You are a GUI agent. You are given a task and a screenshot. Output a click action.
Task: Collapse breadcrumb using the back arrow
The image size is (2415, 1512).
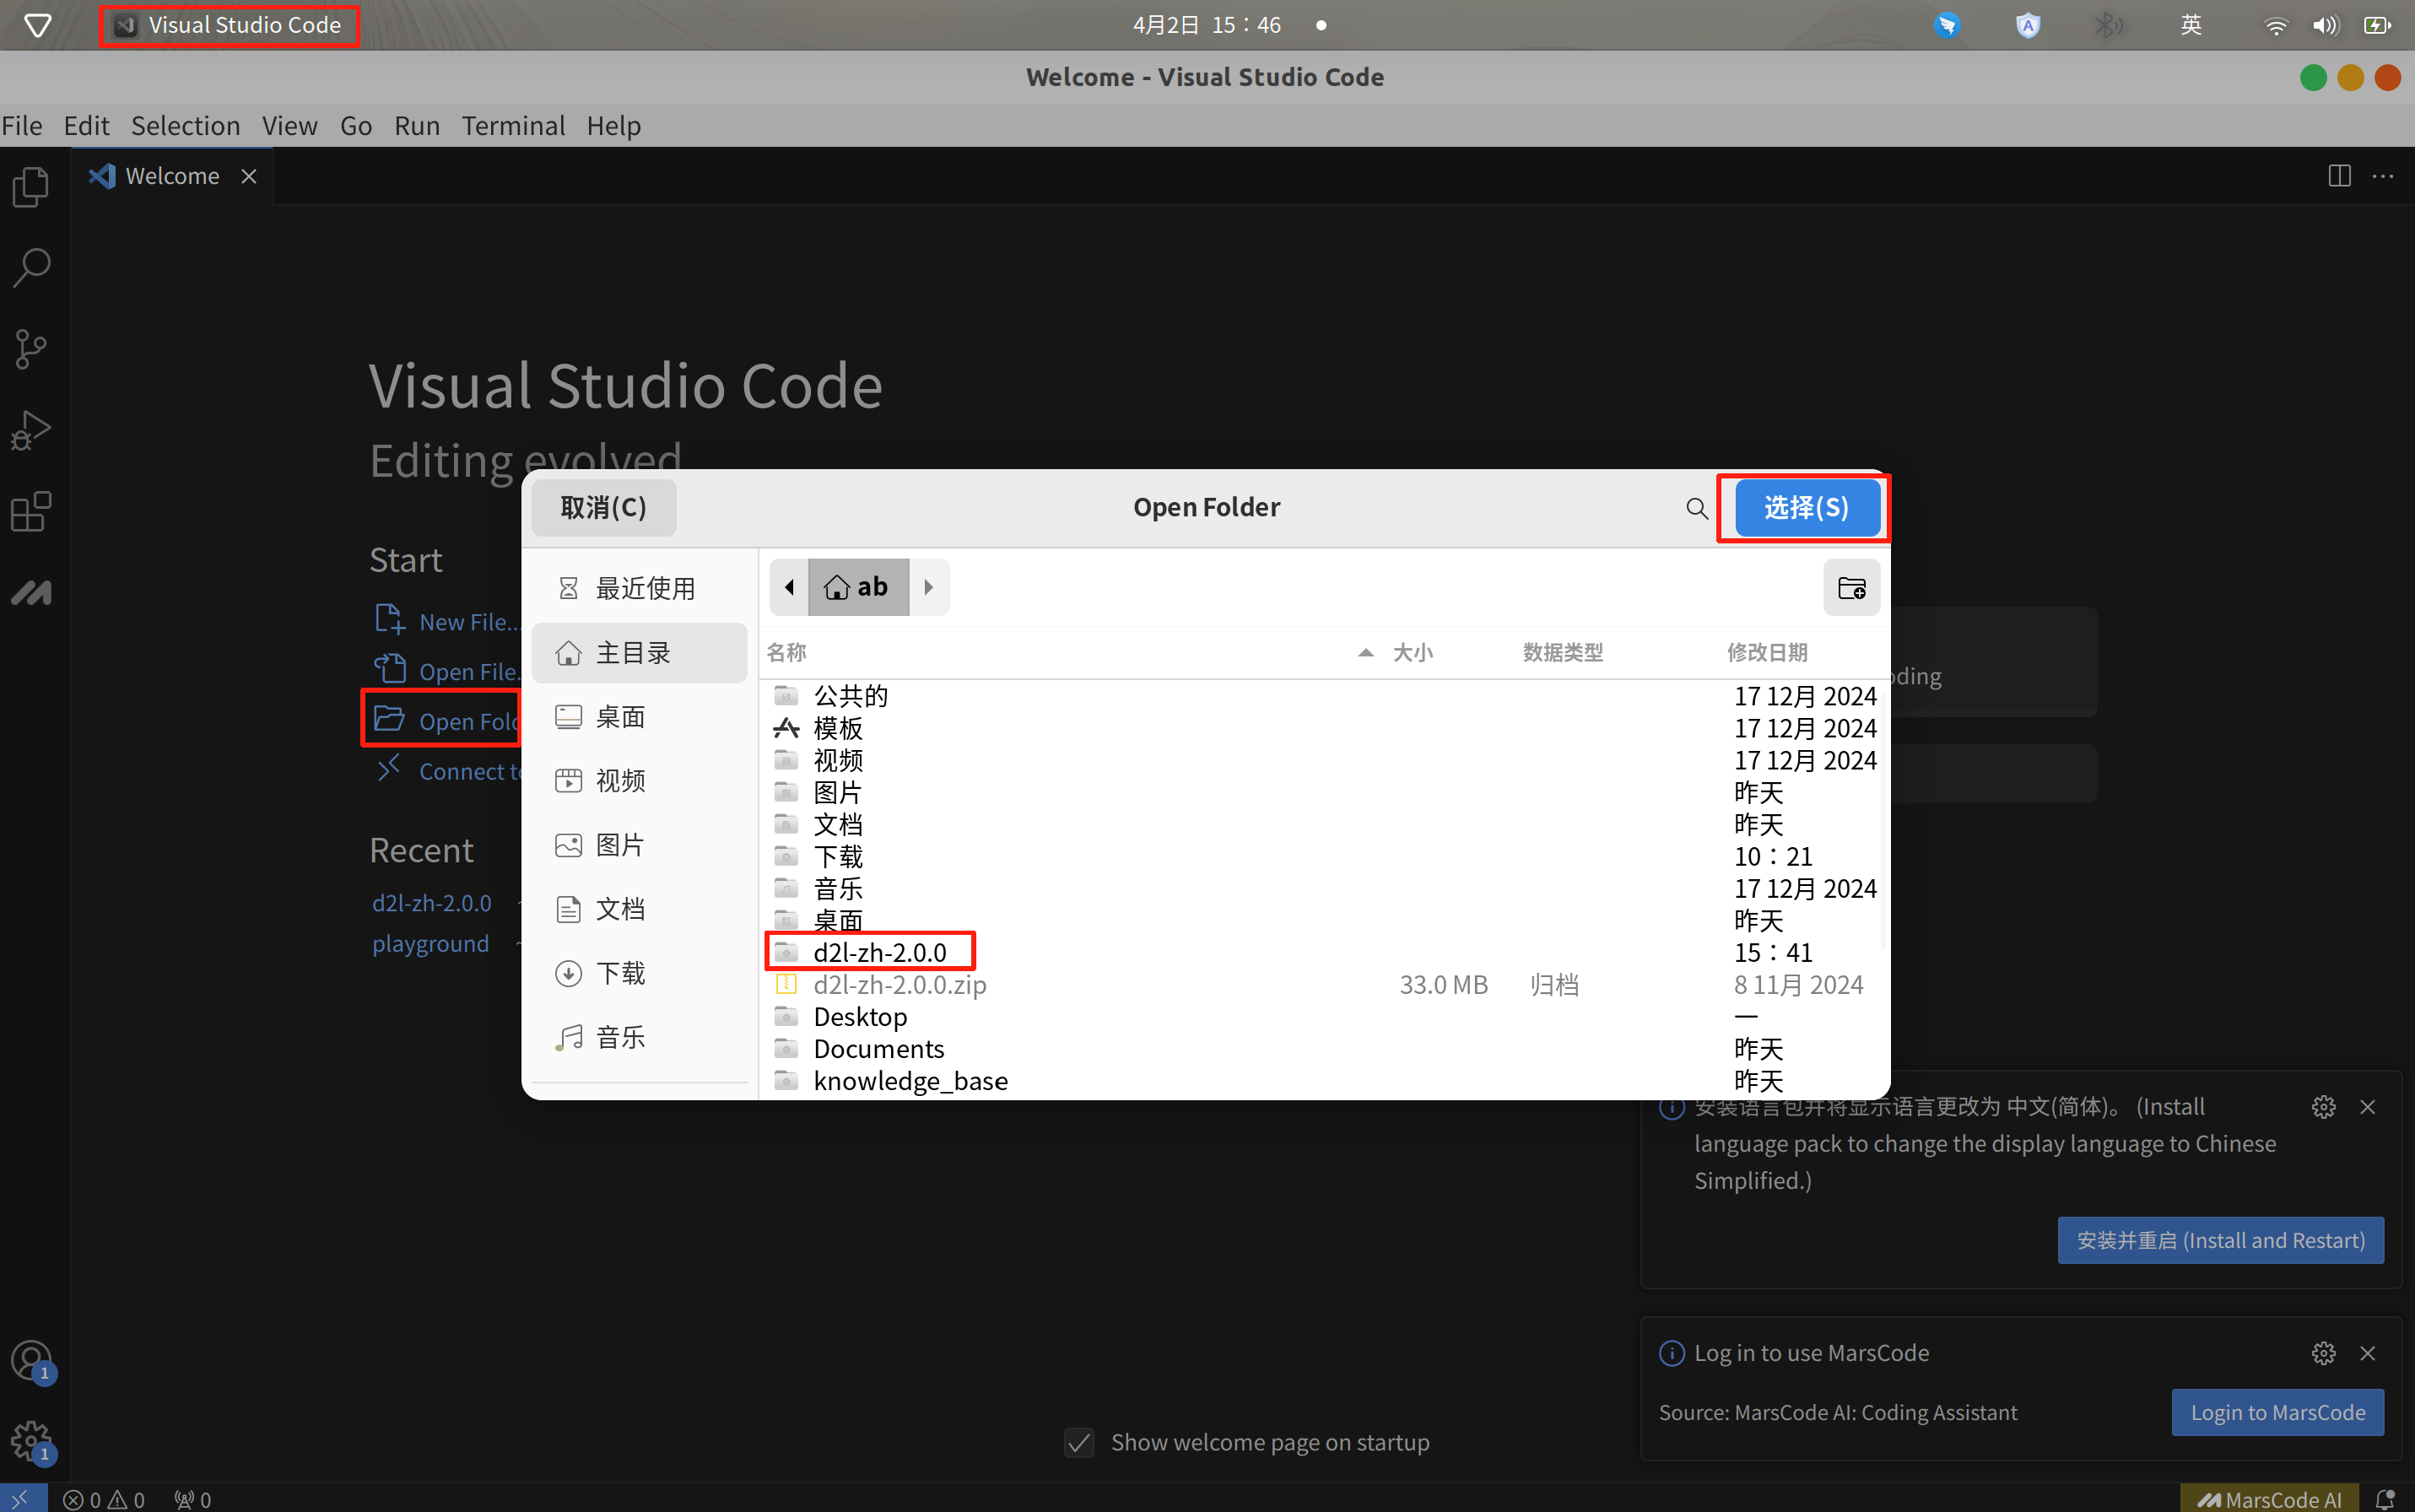click(789, 587)
